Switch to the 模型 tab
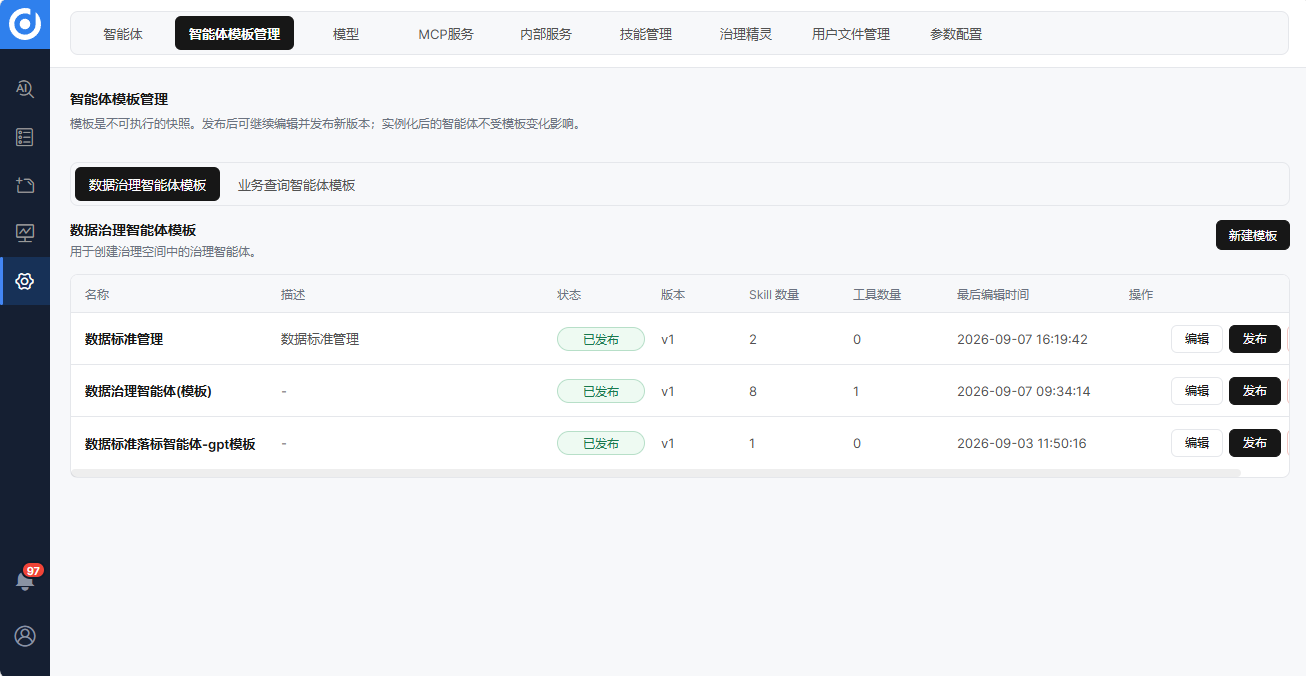Screen dimensions: 1306x676 pyautogui.click(x=346, y=34)
